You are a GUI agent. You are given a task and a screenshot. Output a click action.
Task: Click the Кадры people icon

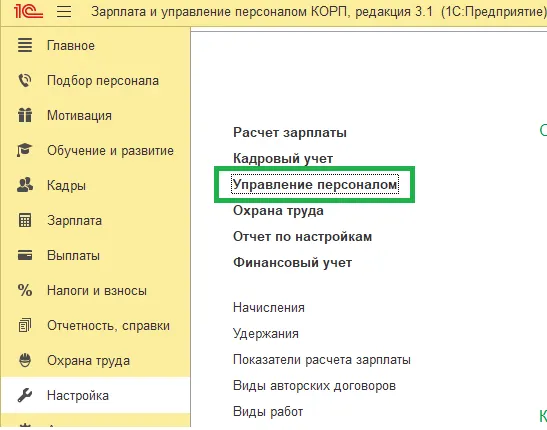(25, 185)
